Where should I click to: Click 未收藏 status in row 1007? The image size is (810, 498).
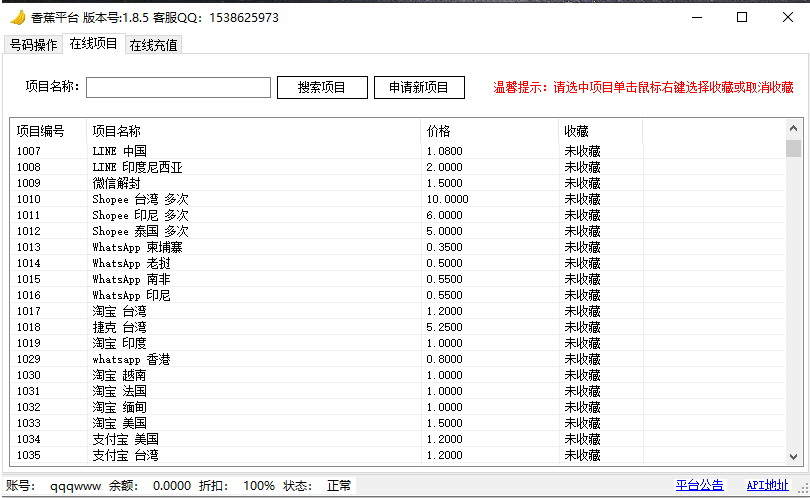(x=582, y=151)
